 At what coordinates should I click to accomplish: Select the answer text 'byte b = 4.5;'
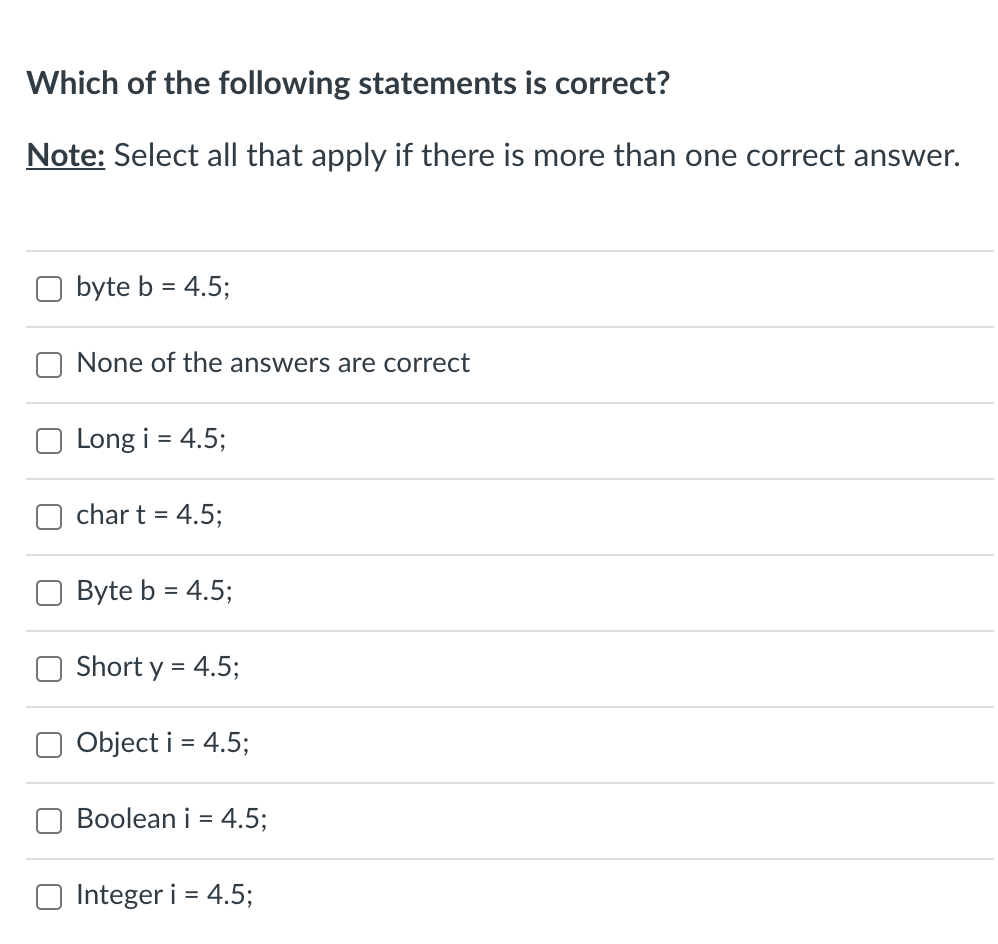(152, 287)
